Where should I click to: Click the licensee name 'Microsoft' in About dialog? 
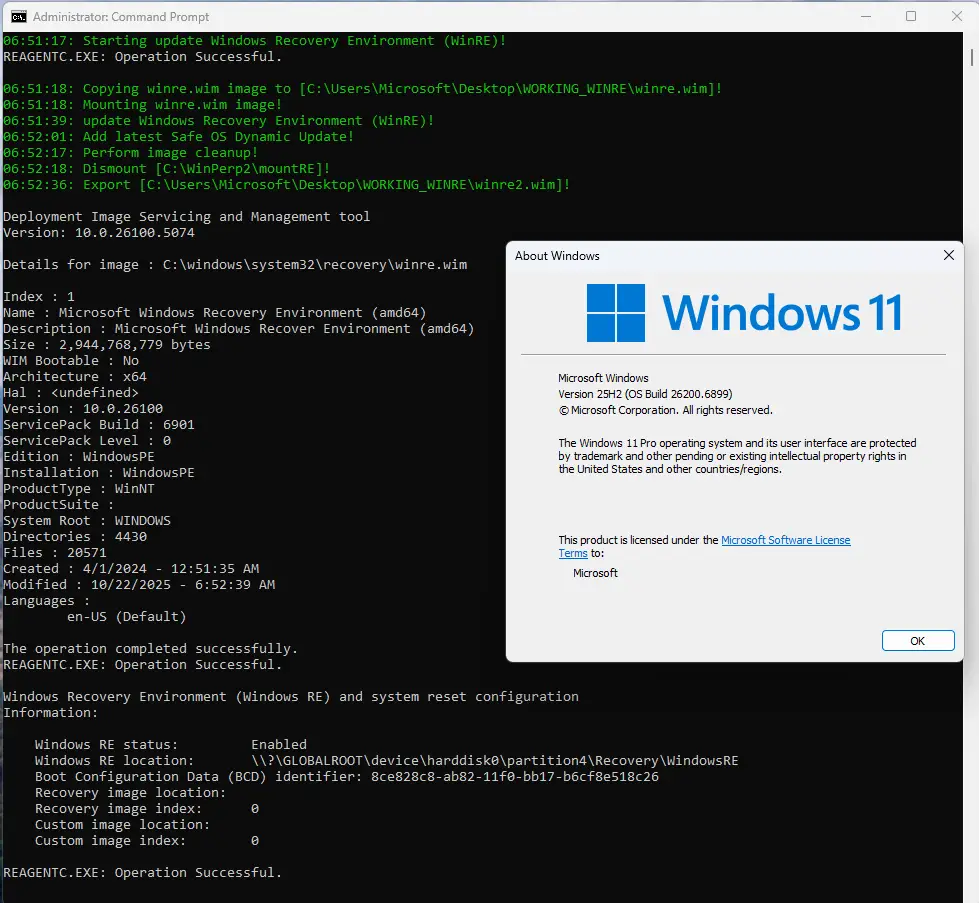[x=595, y=573]
